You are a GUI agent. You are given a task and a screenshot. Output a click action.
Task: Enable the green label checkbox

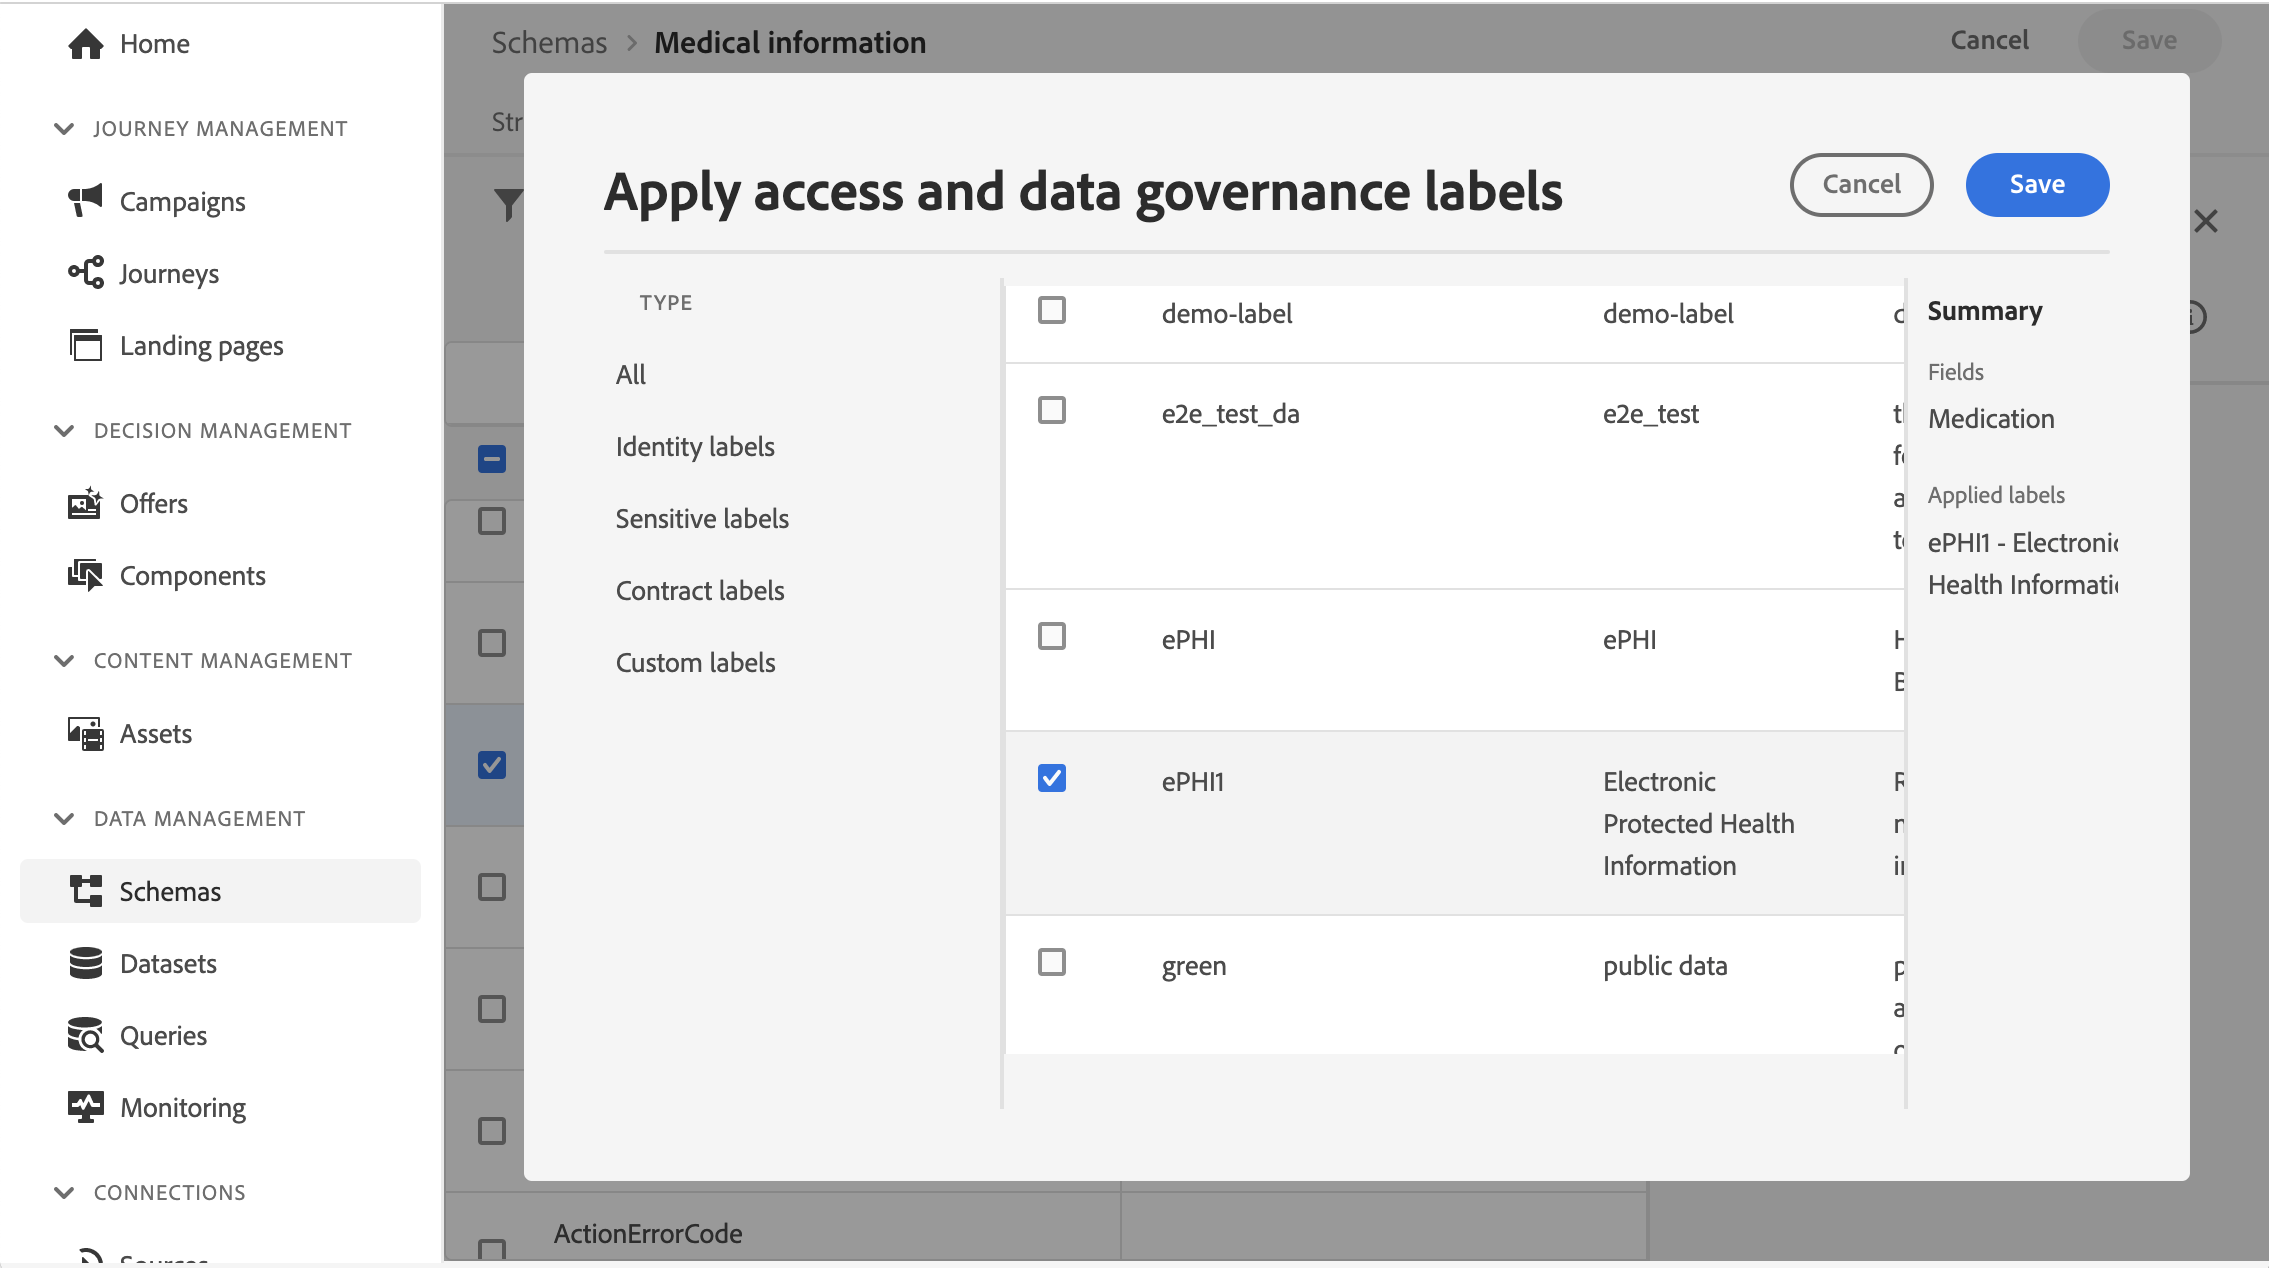(x=1052, y=963)
